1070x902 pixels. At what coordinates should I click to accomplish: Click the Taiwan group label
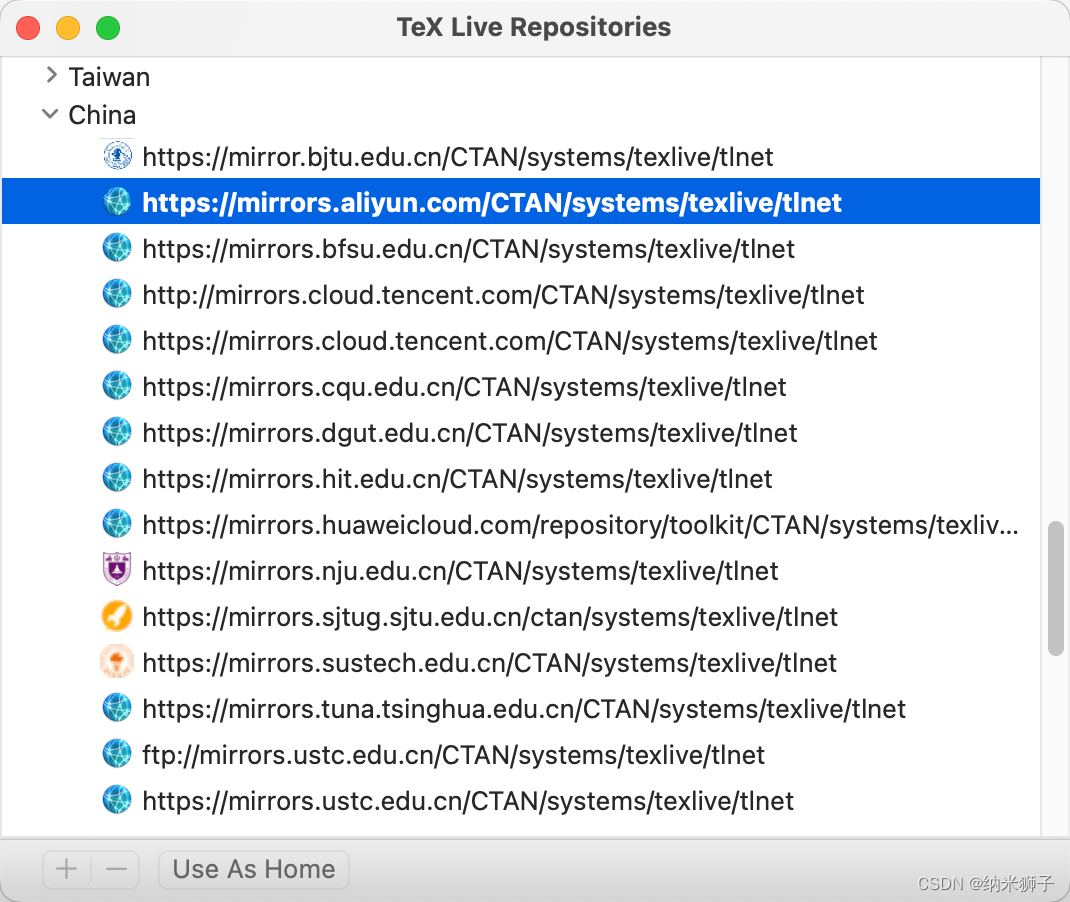(109, 77)
